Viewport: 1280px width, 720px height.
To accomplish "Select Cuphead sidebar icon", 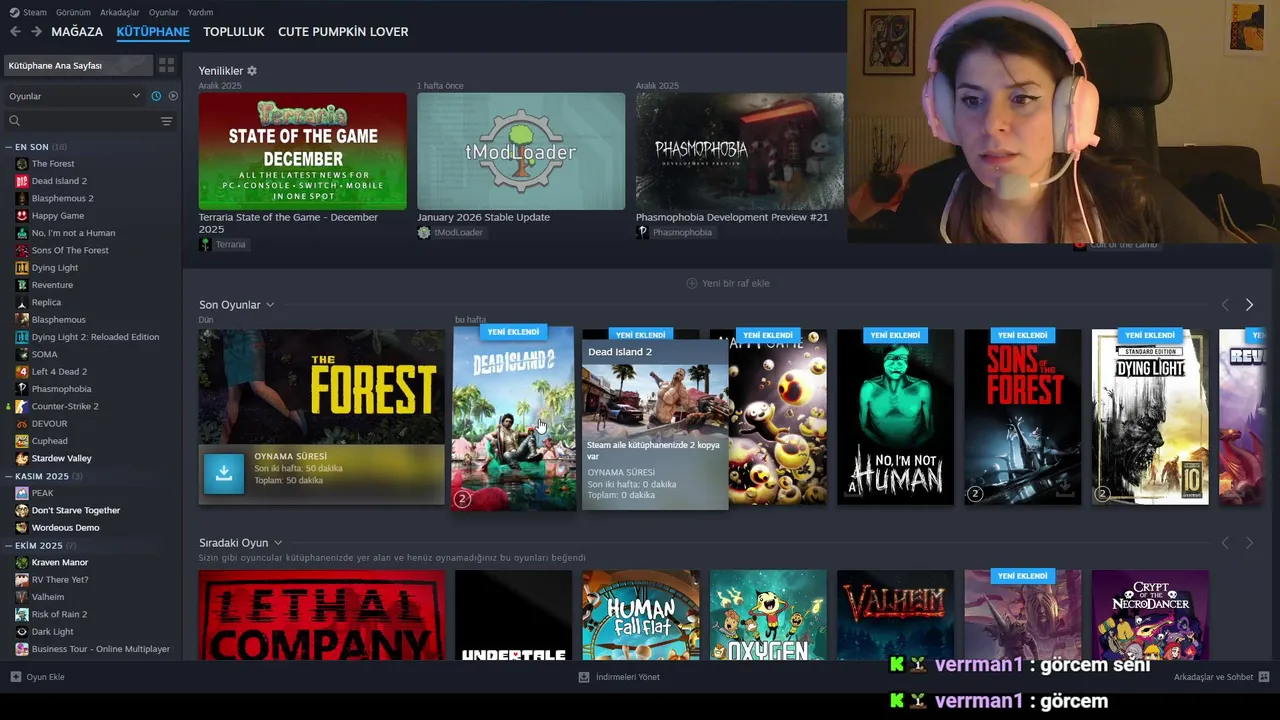I will pos(22,441).
